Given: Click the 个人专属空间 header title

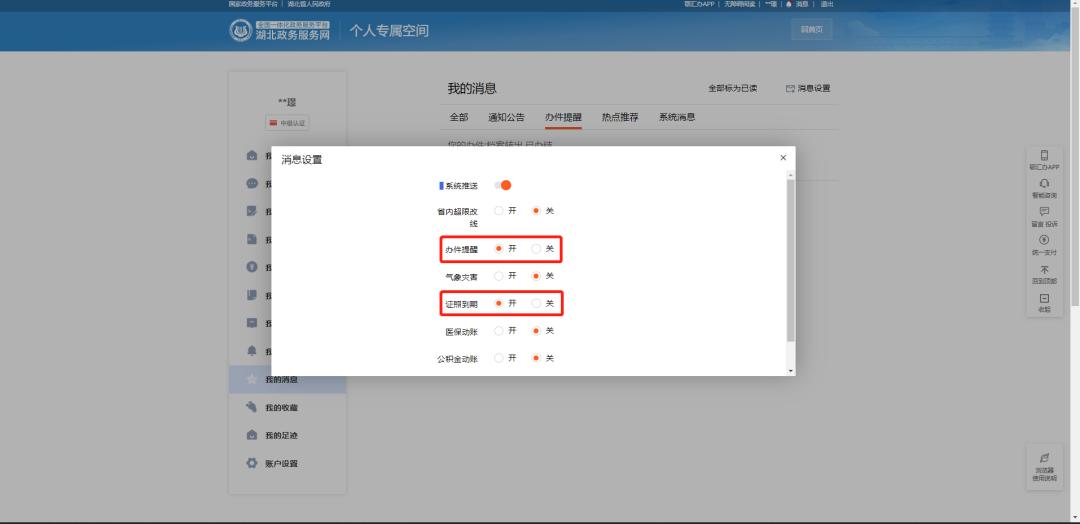Looking at the screenshot, I should pos(388,30).
